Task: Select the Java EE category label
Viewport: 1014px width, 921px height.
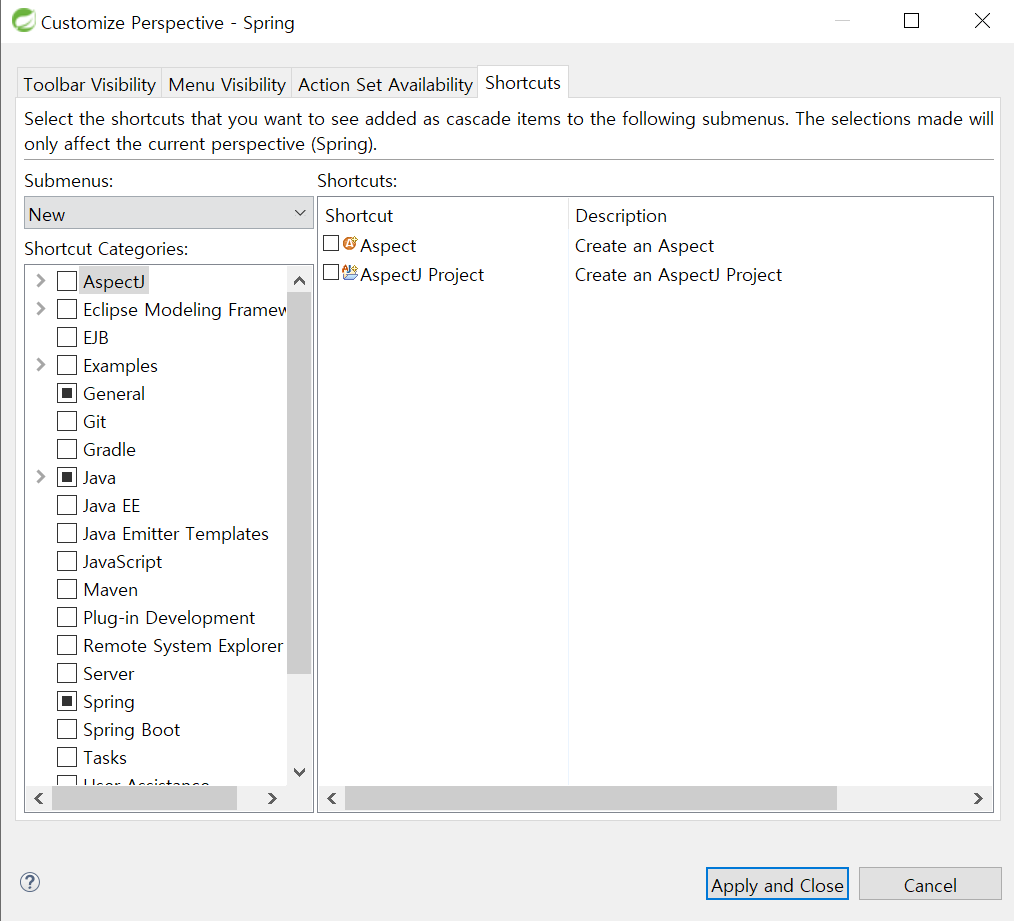Action: (x=111, y=505)
